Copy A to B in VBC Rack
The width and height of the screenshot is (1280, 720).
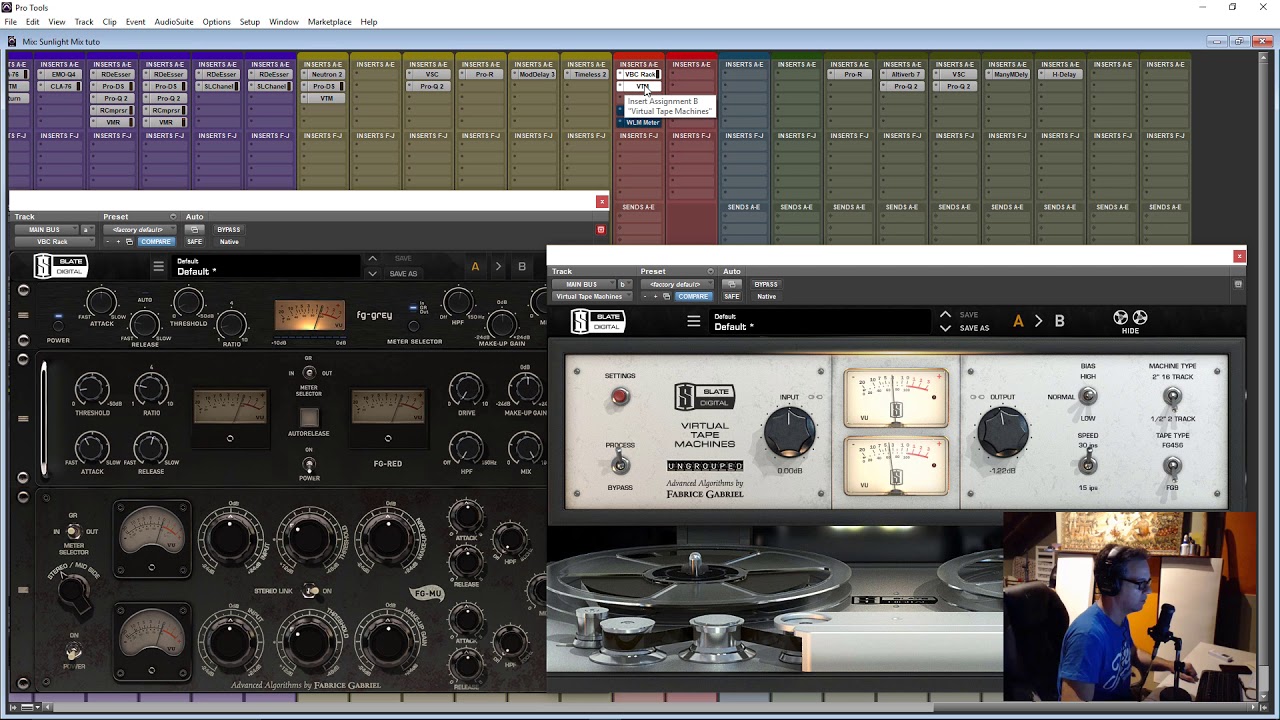pos(498,267)
